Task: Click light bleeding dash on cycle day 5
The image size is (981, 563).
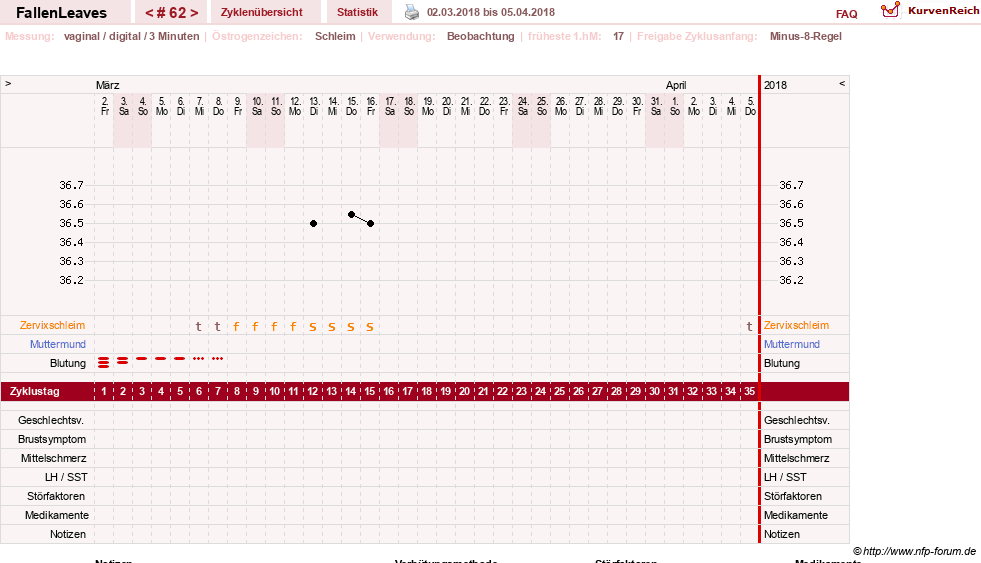Action: (180, 358)
